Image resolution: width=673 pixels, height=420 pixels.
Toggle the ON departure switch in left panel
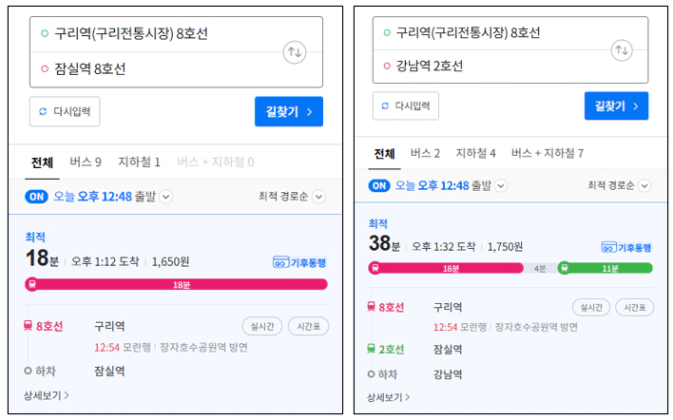[x=37, y=196]
